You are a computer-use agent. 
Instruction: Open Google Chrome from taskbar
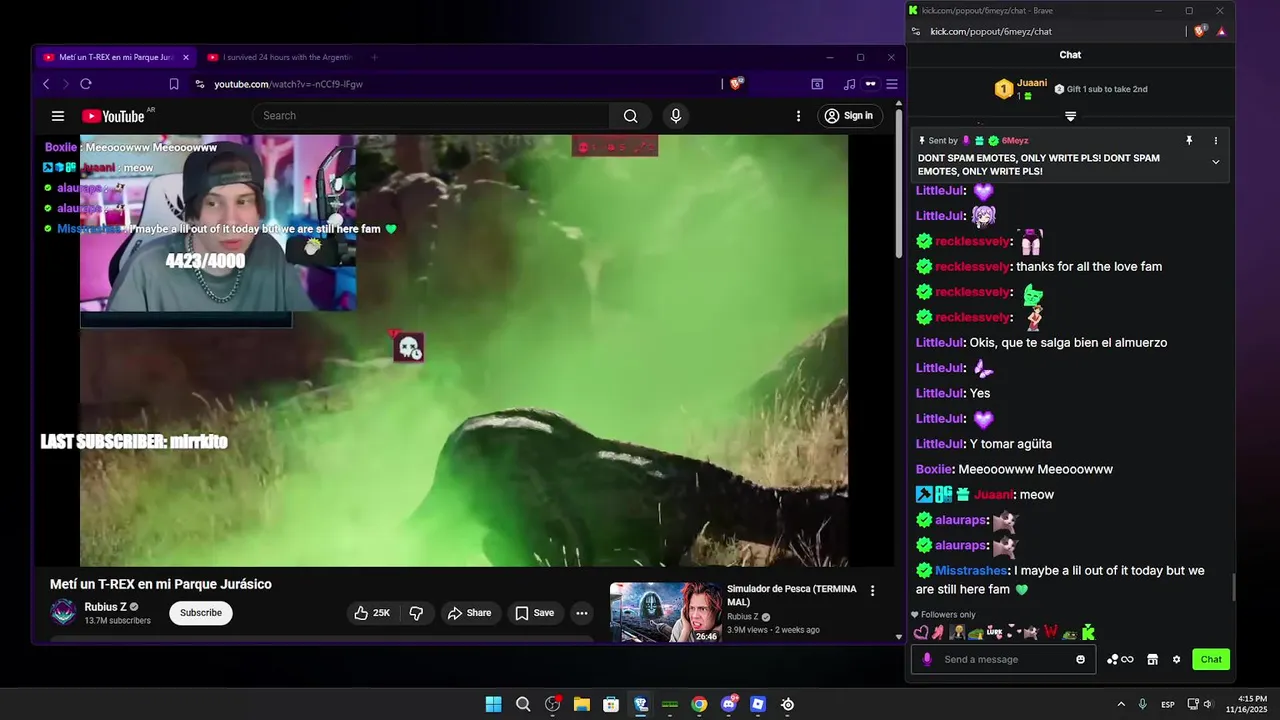click(x=699, y=704)
